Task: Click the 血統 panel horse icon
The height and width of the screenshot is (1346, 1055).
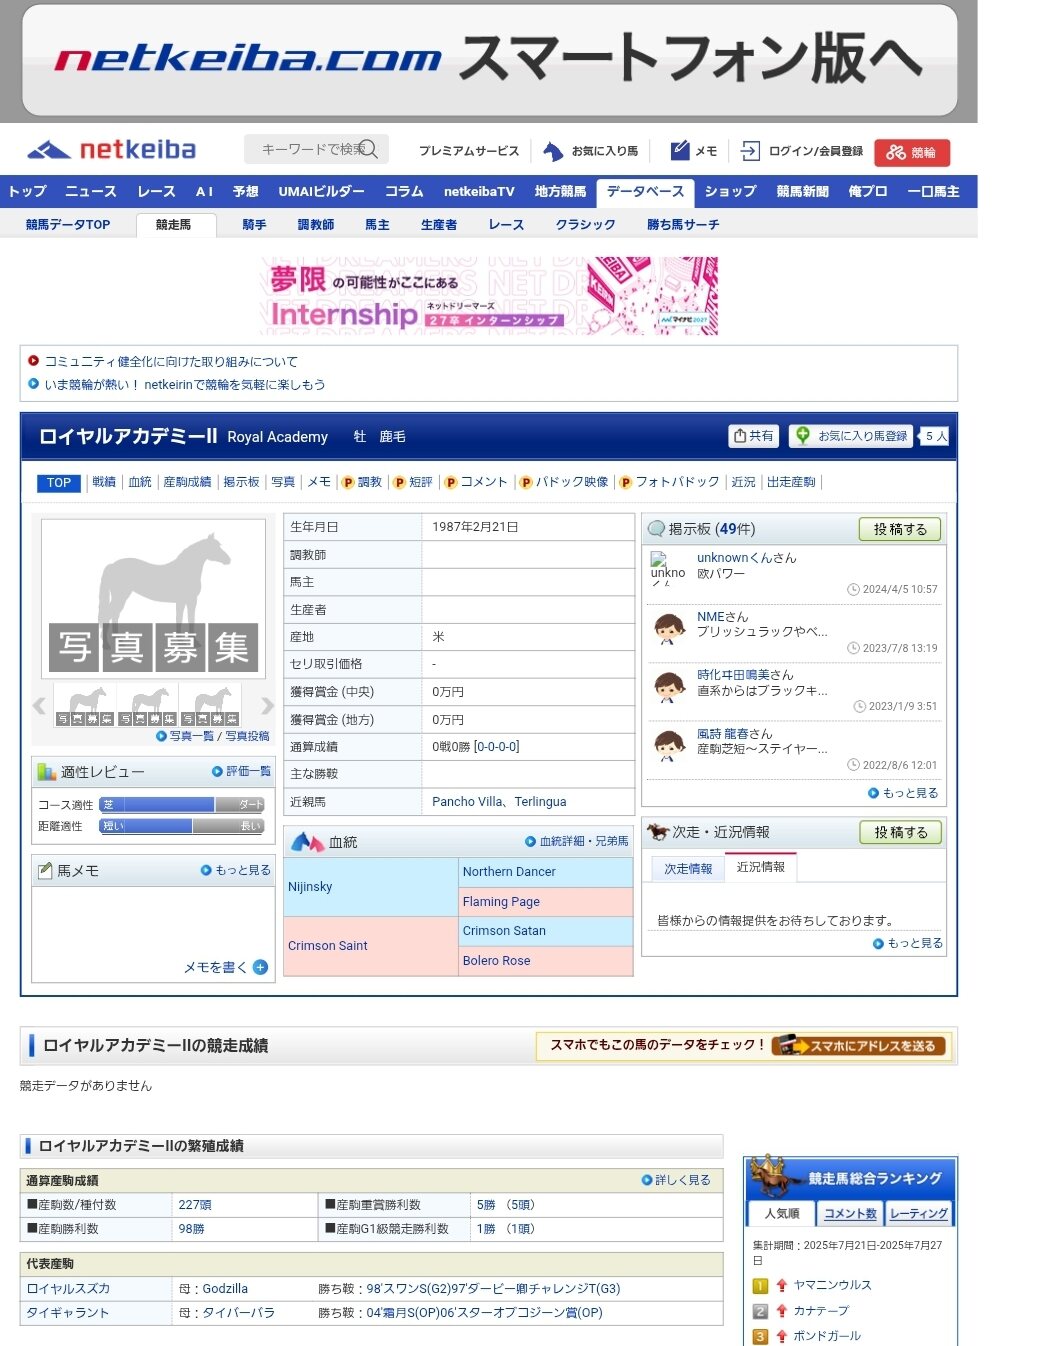Action: tap(307, 842)
